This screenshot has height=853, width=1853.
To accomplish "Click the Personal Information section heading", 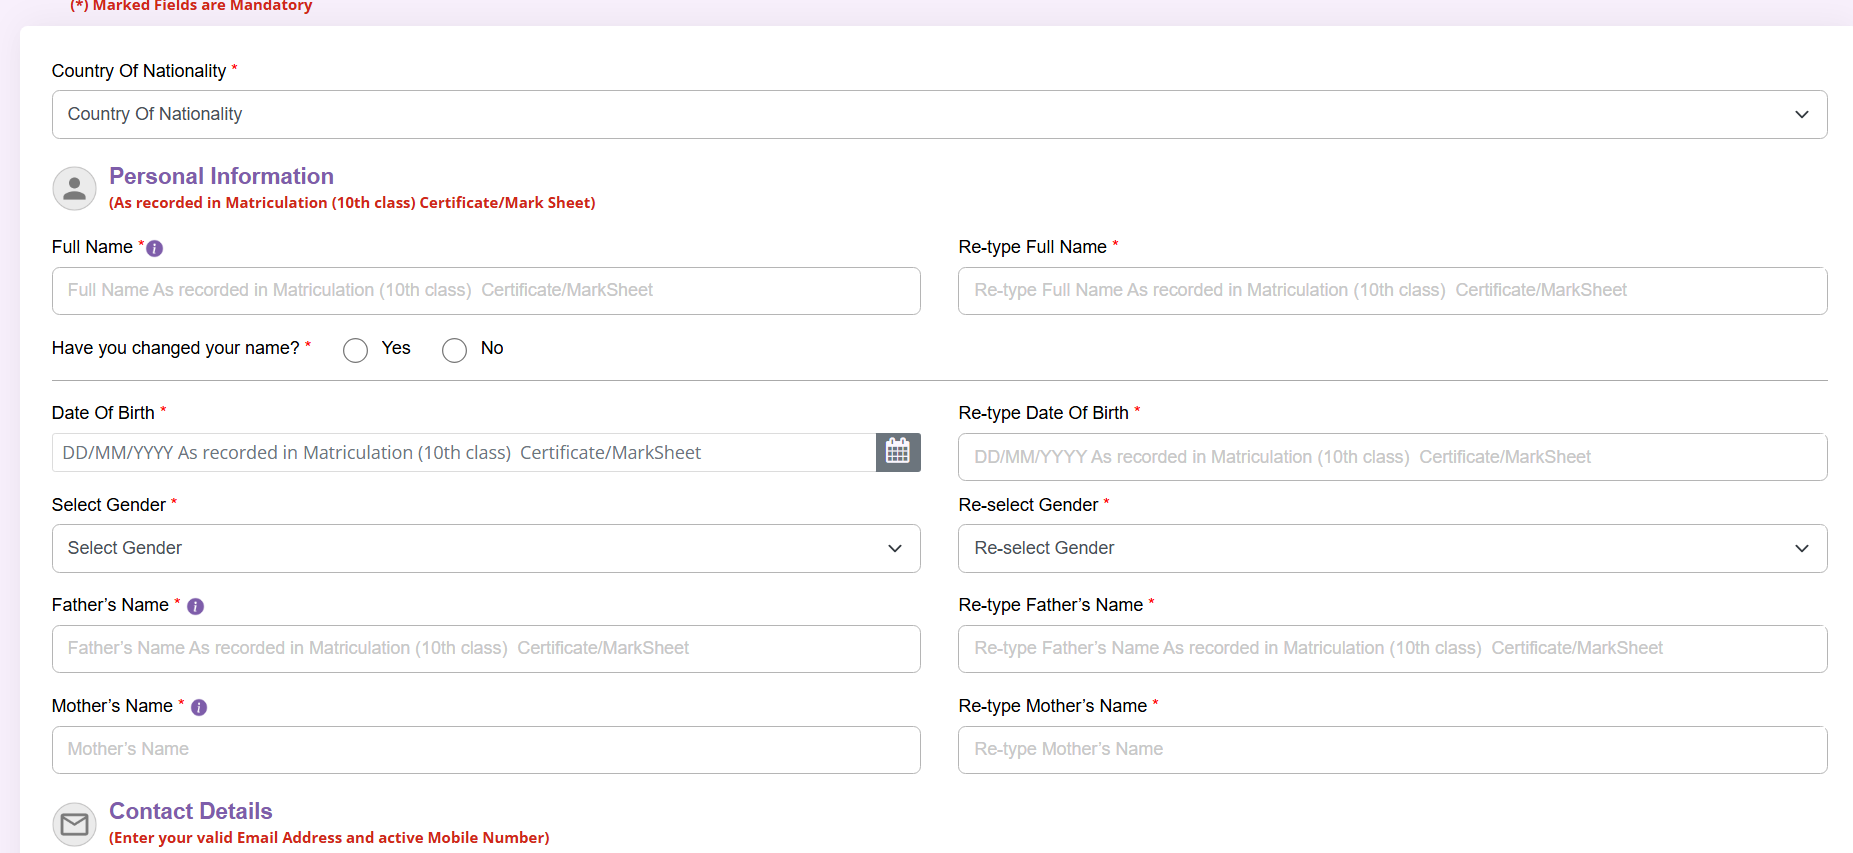I will (221, 177).
